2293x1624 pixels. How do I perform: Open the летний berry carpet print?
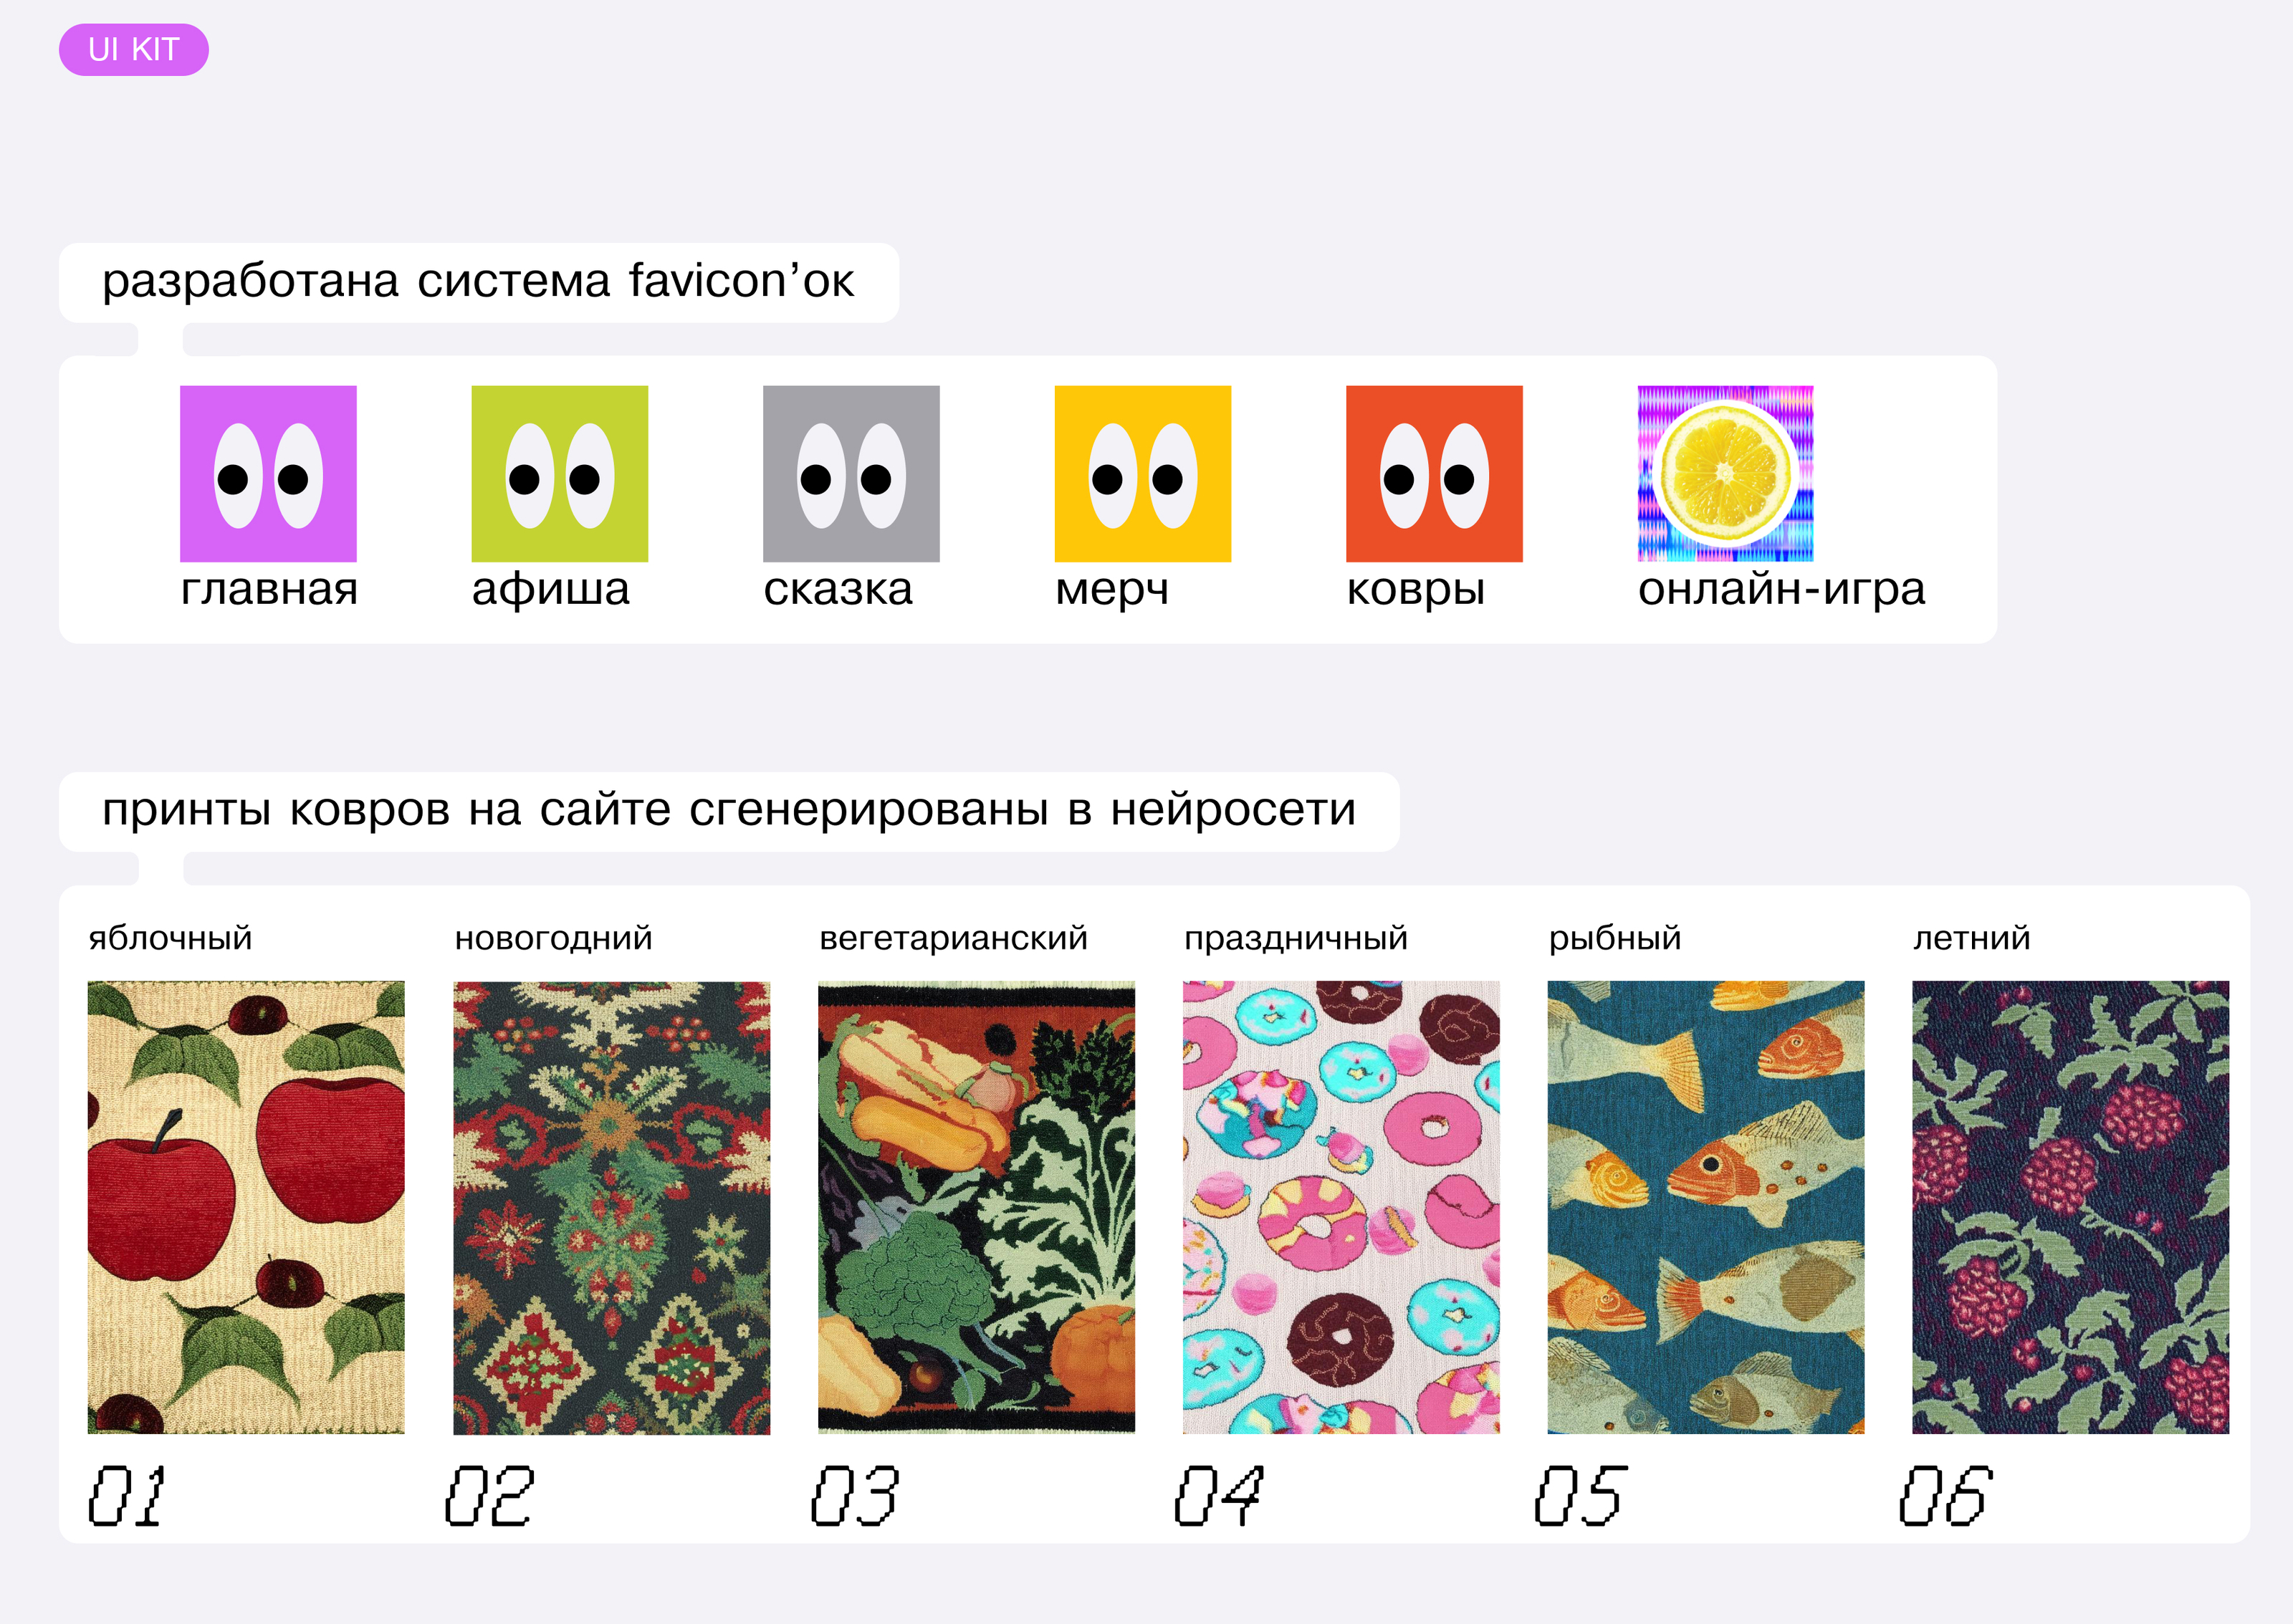pyautogui.click(x=2071, y=1207)
